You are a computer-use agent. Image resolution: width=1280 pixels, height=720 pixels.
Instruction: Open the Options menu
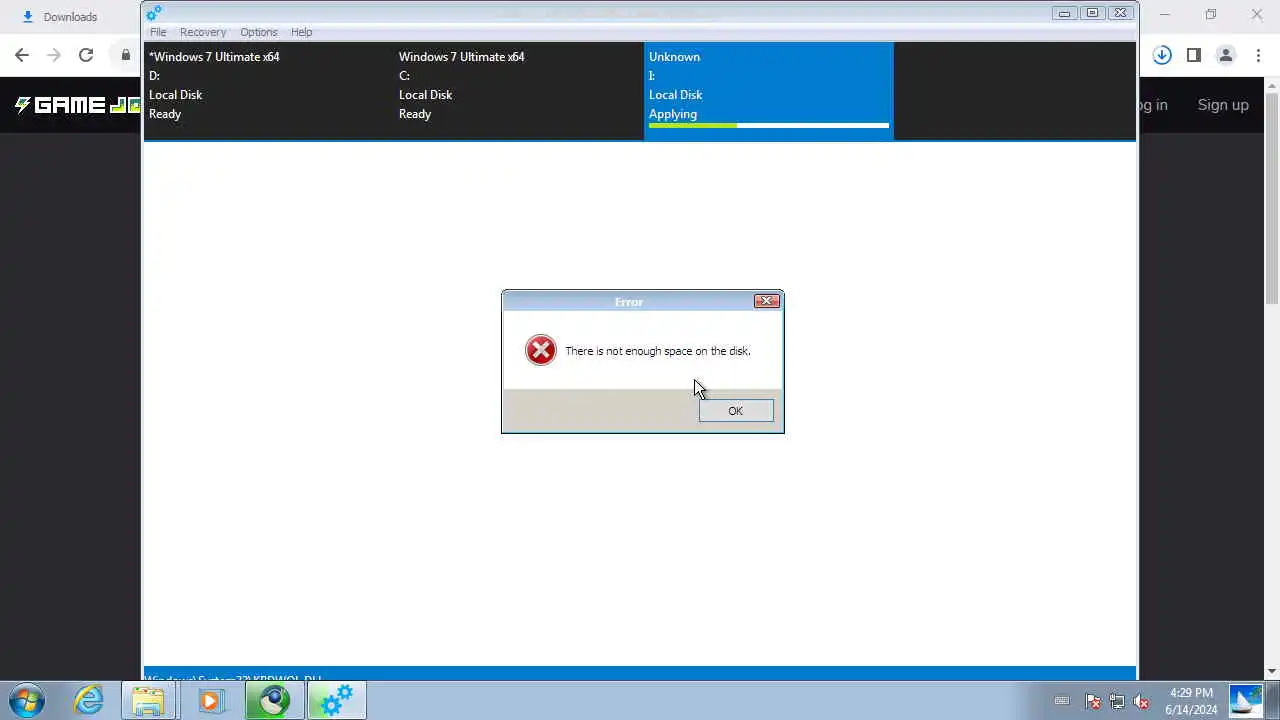pos(259,32)
